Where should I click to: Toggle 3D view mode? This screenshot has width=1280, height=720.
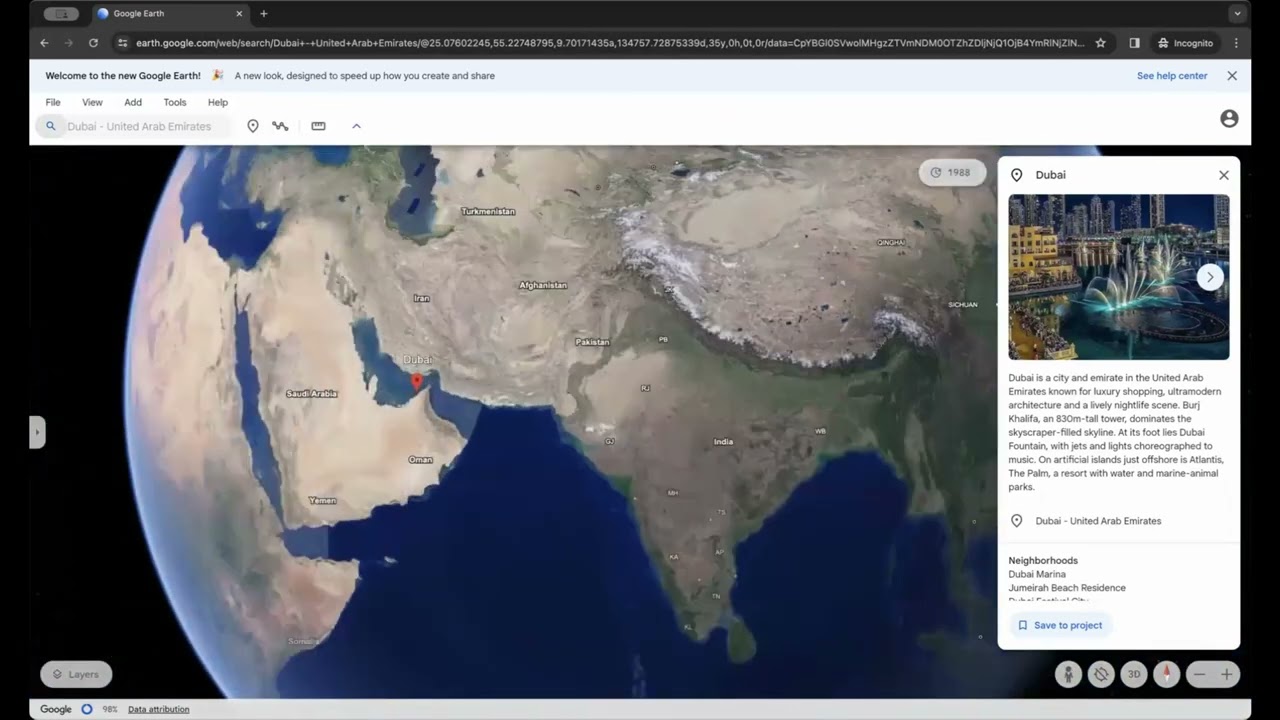tap(1134, 674)
